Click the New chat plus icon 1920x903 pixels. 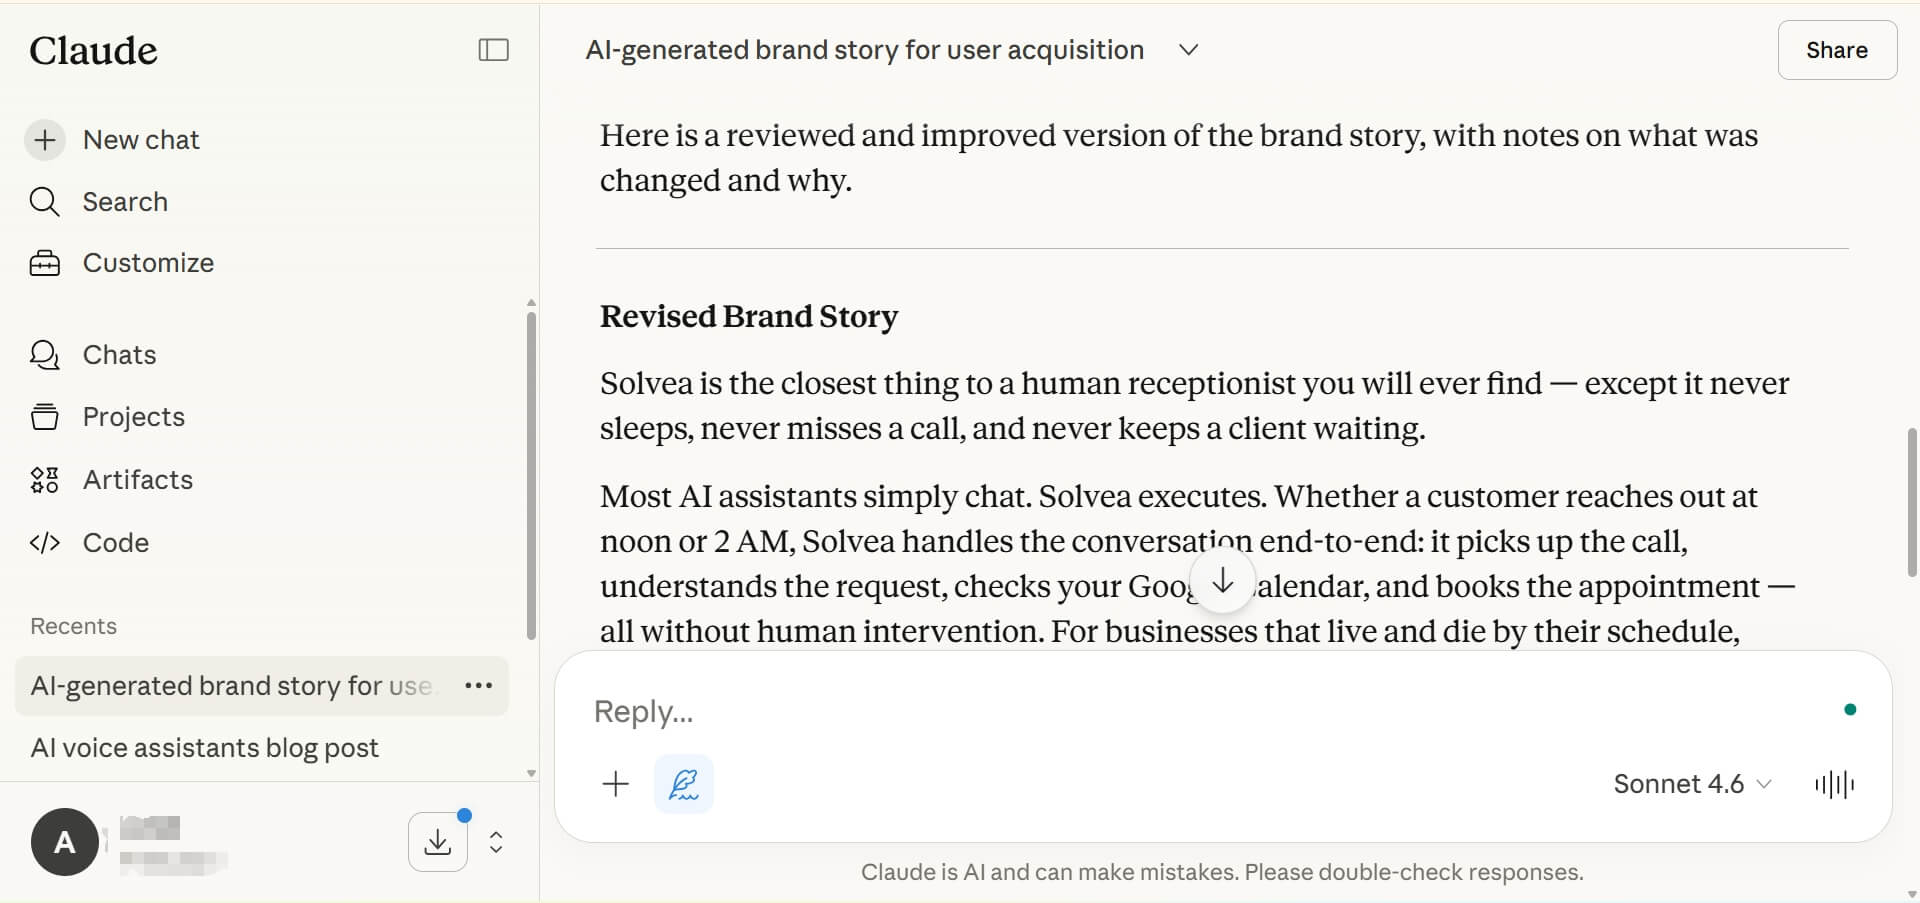45,140
